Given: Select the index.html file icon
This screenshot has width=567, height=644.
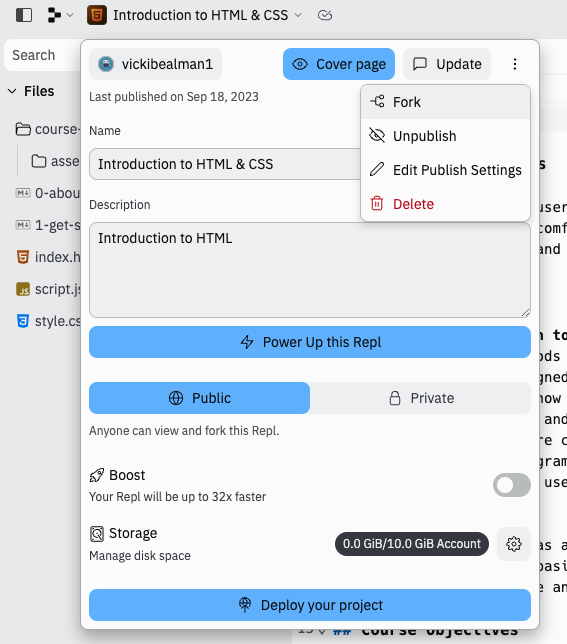Looking at the screenshot, I should coord(23,257).
